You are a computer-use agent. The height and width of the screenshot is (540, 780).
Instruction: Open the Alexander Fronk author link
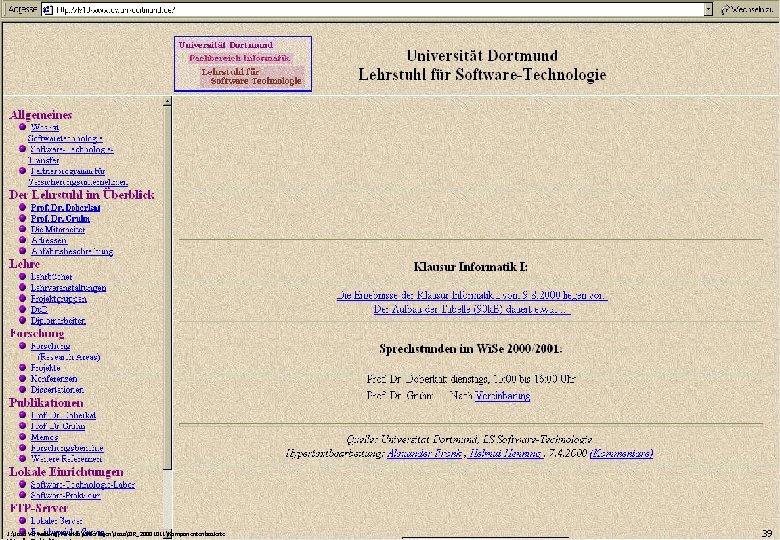(424, 453)
